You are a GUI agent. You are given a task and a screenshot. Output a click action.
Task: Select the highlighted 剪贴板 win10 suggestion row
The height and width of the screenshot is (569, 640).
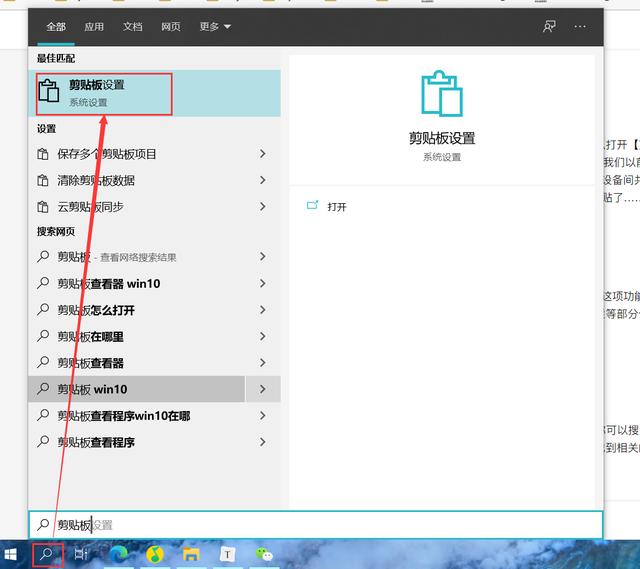tap(137, 389)
